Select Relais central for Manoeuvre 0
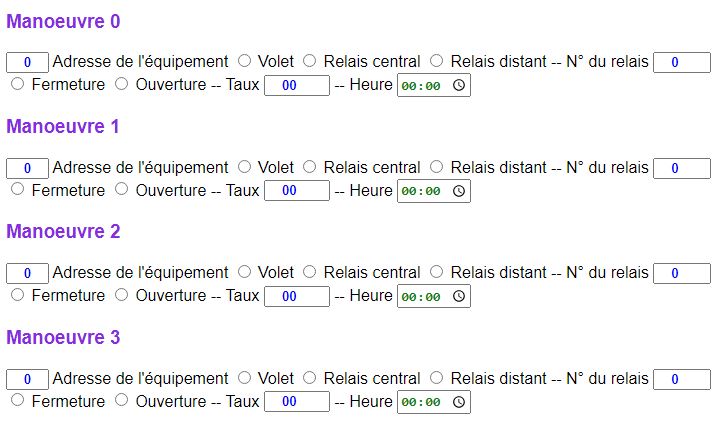The width and height of the screenshot is (728, 426). pos(310,61)
